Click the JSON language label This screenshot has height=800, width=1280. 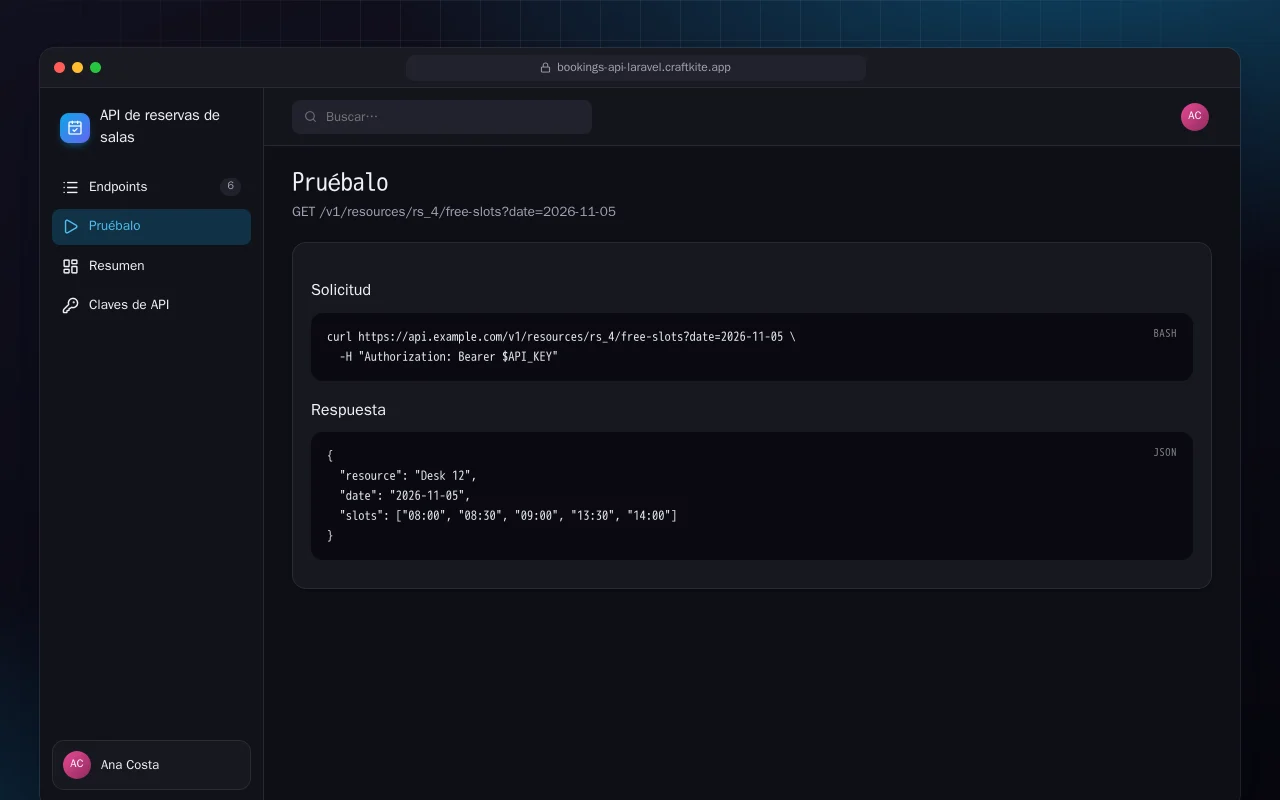(1165, 452)
